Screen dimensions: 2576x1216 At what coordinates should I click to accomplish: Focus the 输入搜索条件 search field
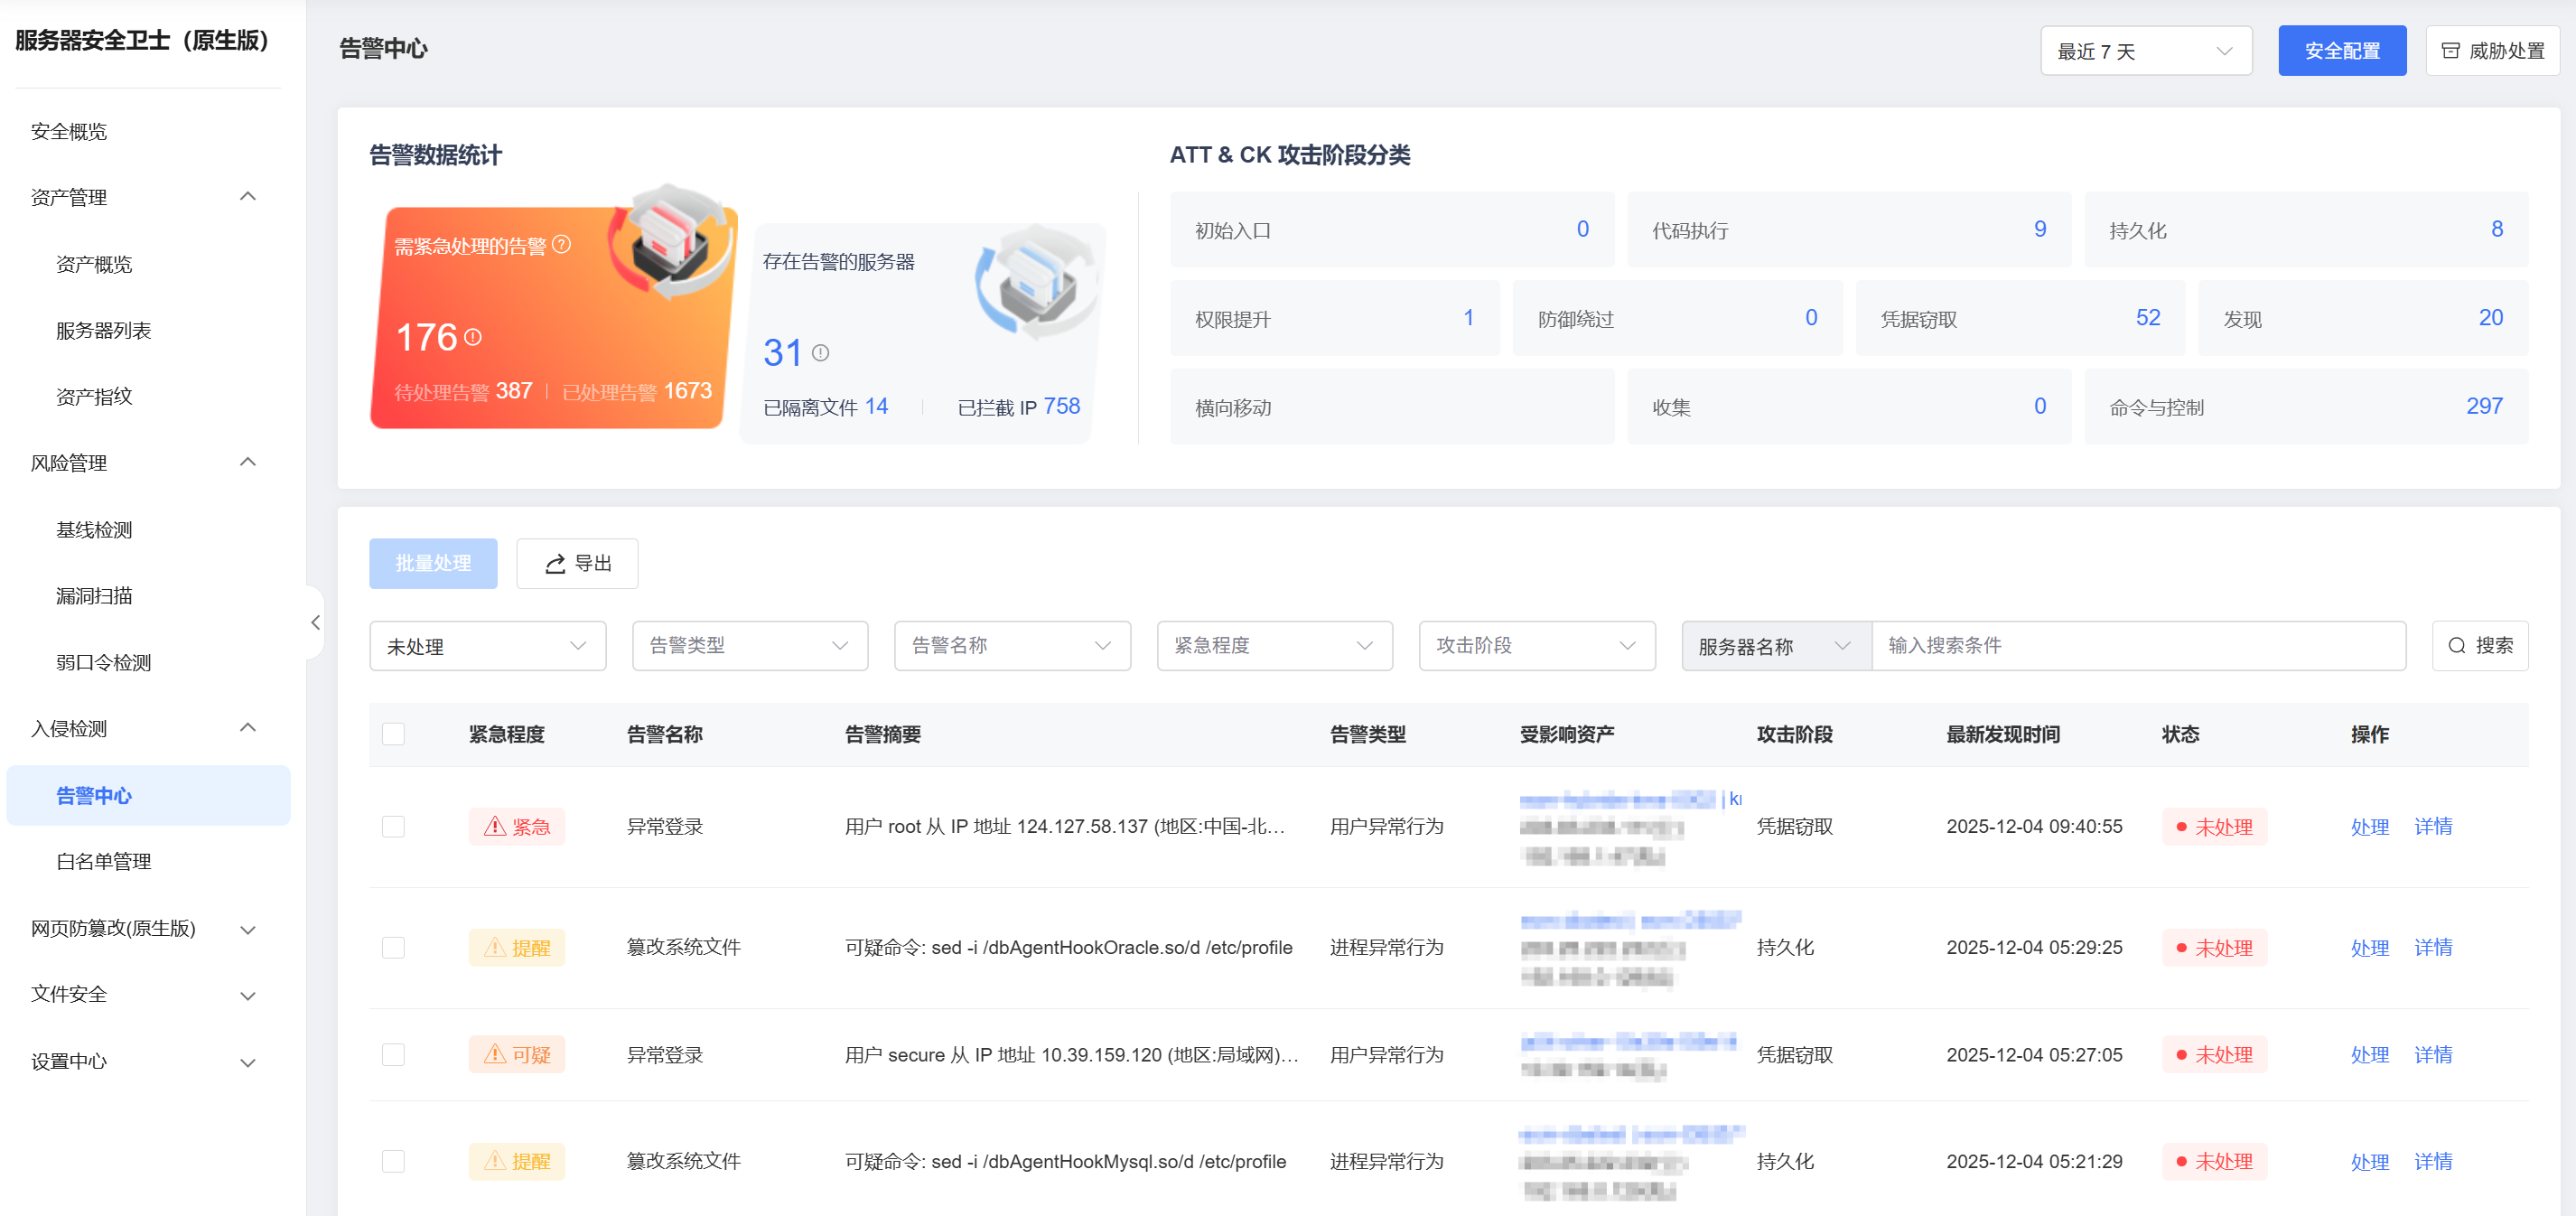2137,646
